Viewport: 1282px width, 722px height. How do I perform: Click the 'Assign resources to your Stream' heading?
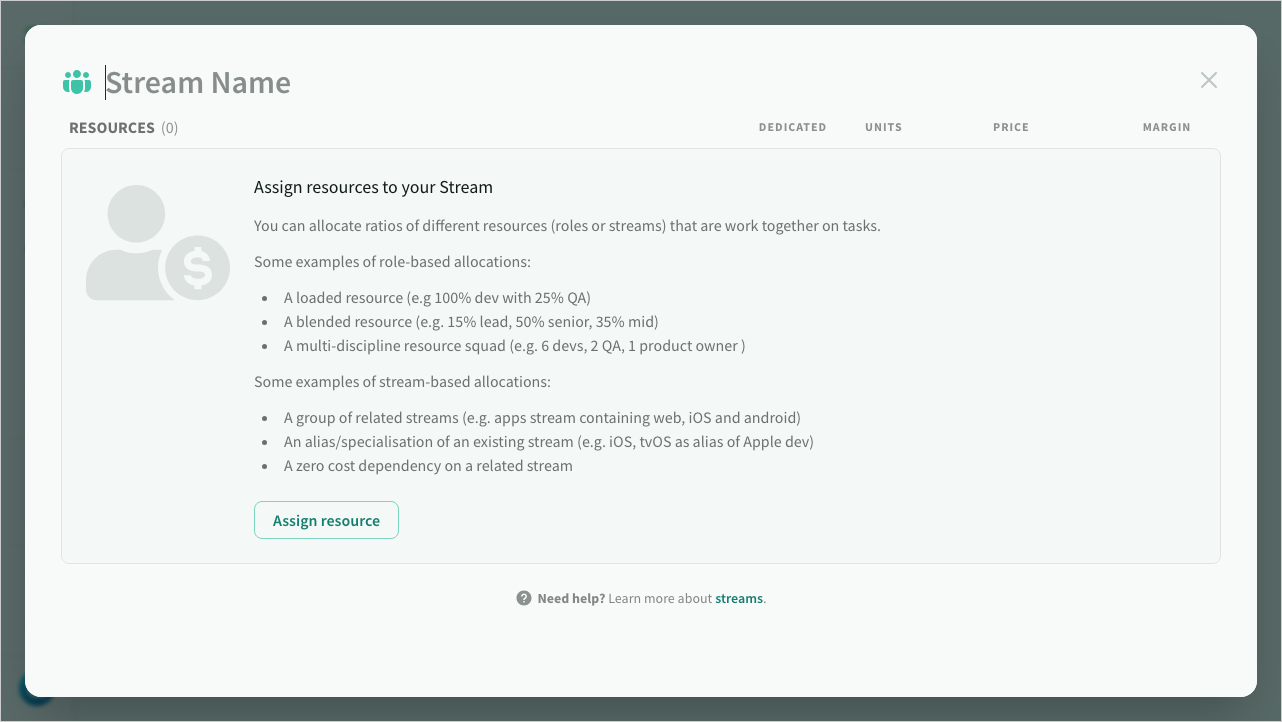(373, 187)
